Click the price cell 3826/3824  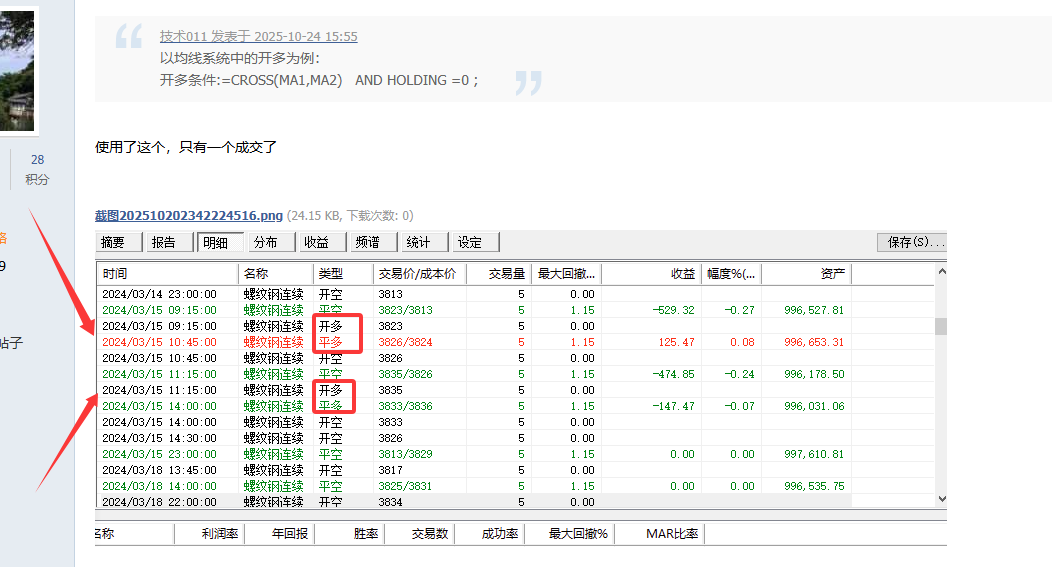(x=405, y=342)
